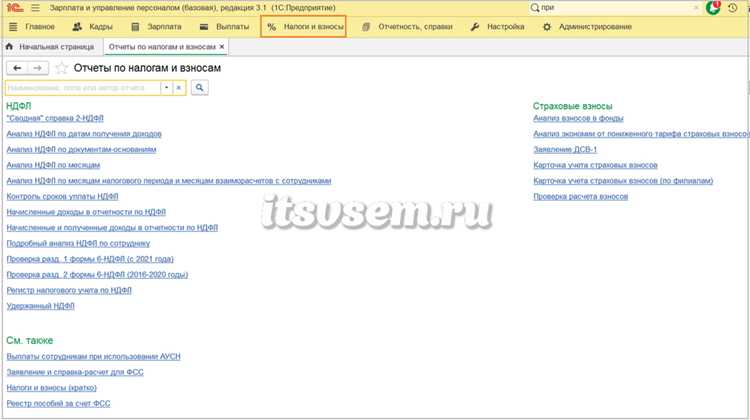Open the Выплаты section
The height and width of the screenshot is (420, 750).
coord(224,27)
